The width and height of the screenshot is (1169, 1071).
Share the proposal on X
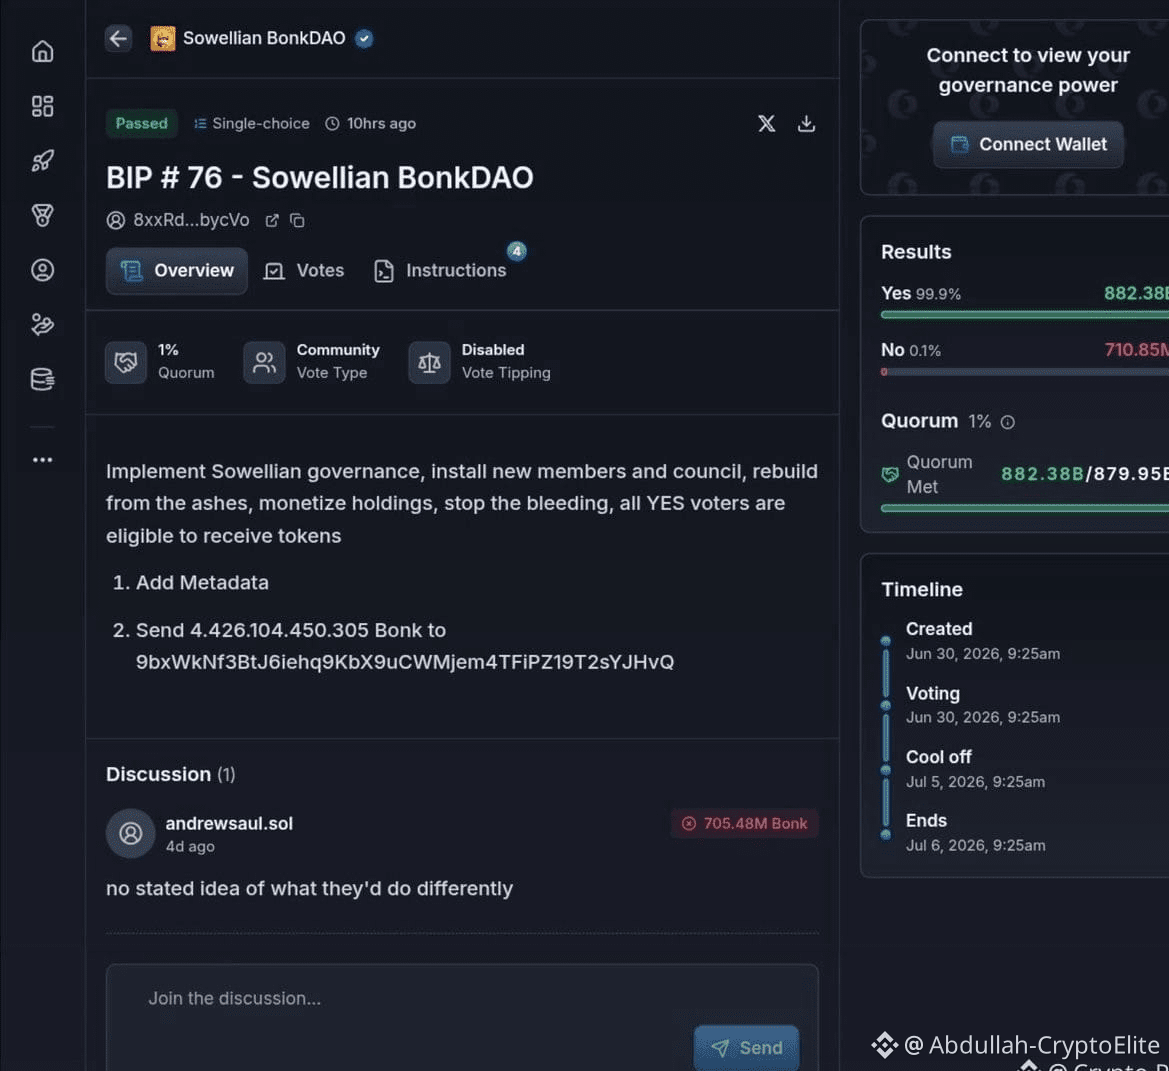coord(766,124)
